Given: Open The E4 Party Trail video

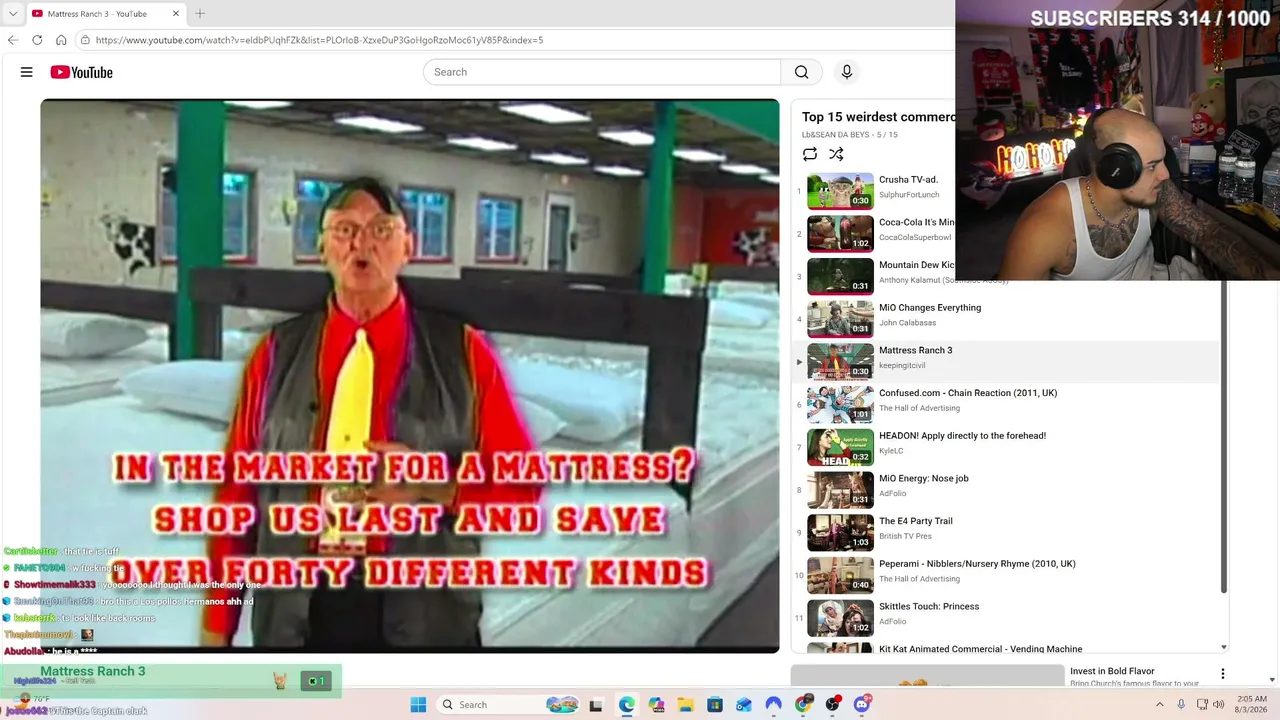Looking at the screenshot, I should [x=916, y=521].
